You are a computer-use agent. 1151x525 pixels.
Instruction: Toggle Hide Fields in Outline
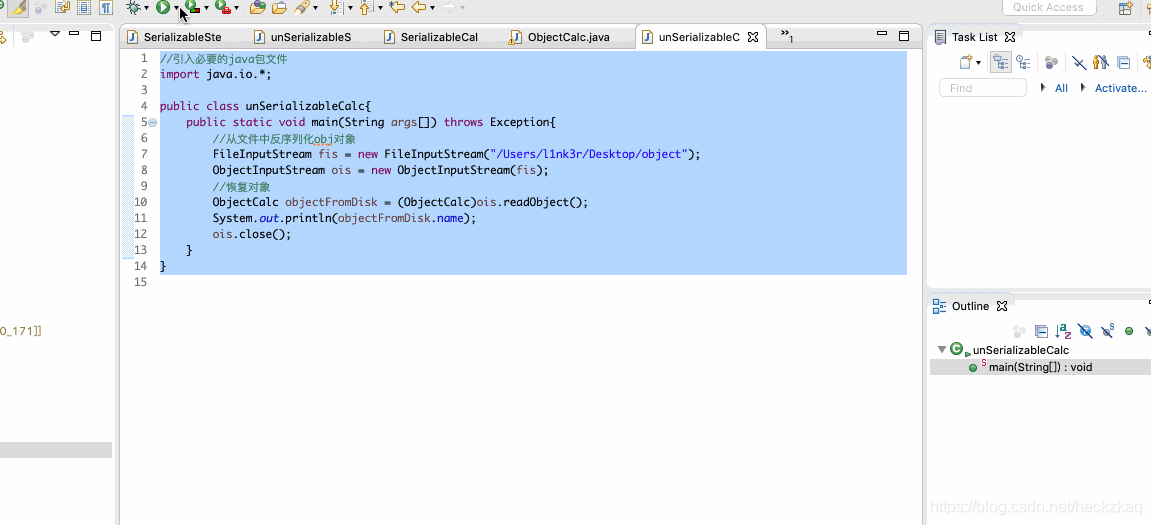tap(1086, 331)
